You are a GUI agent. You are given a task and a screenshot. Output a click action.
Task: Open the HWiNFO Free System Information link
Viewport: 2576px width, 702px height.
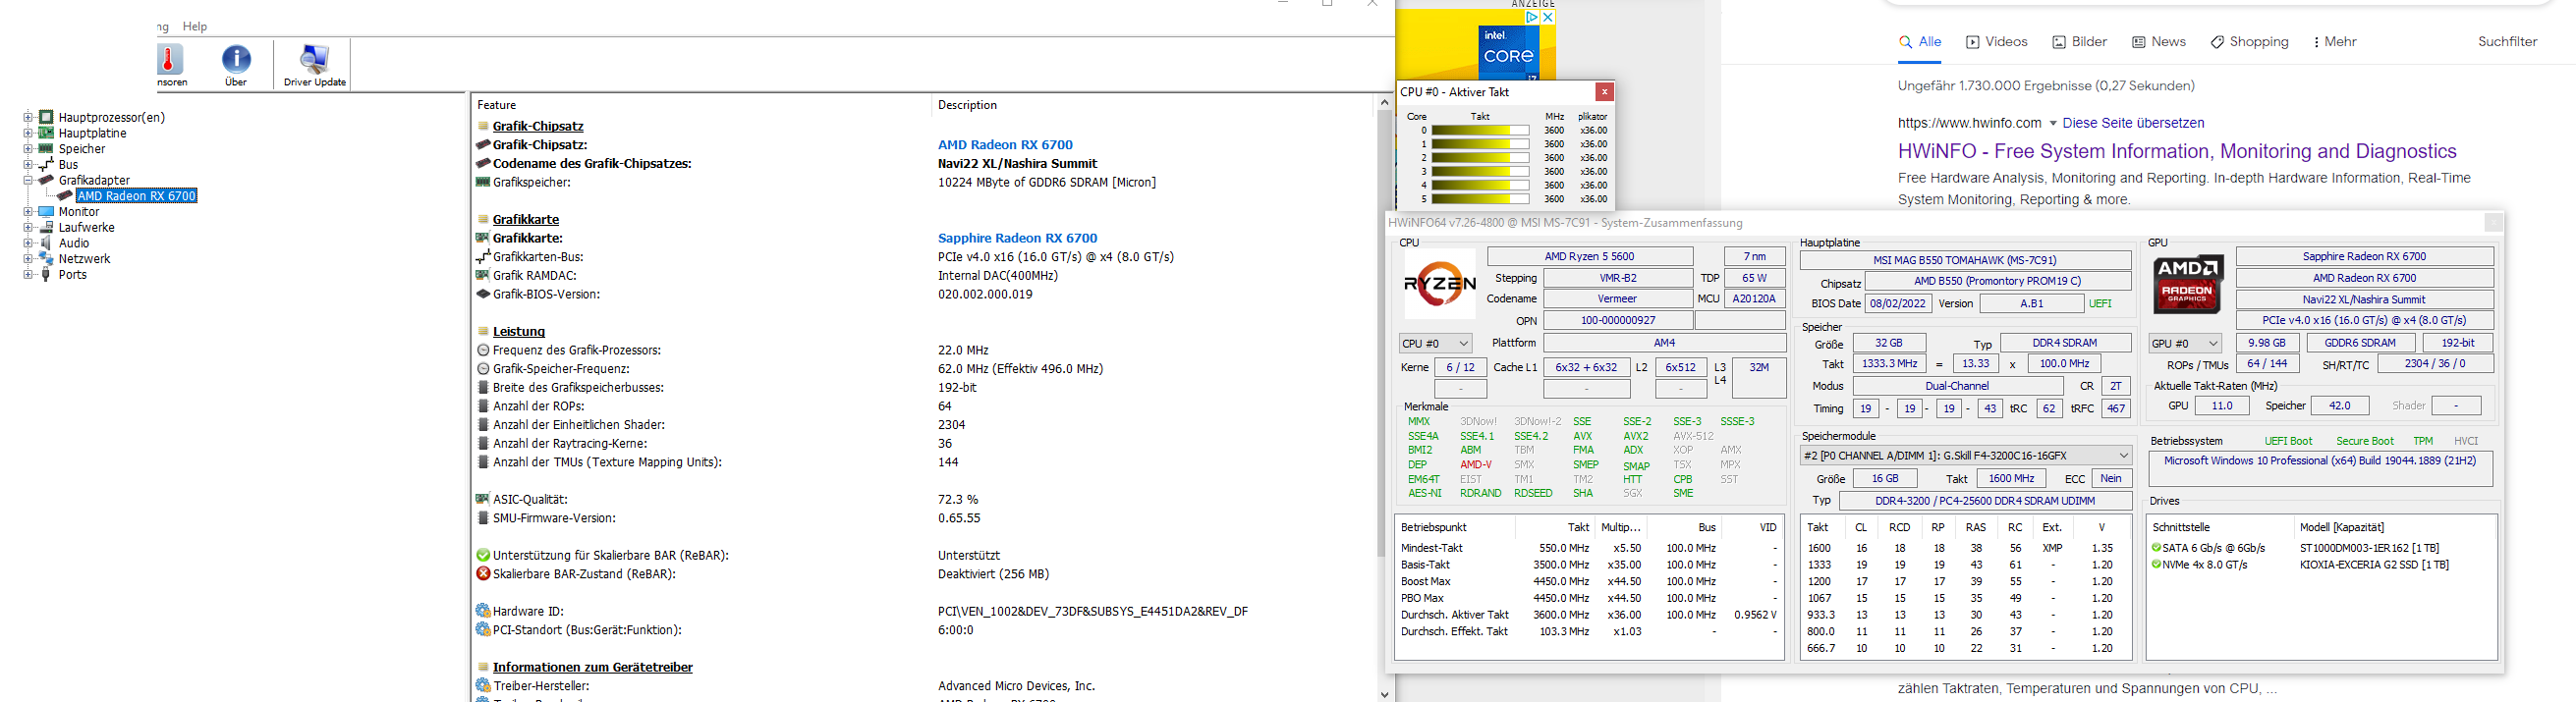tap(2175, 151)
